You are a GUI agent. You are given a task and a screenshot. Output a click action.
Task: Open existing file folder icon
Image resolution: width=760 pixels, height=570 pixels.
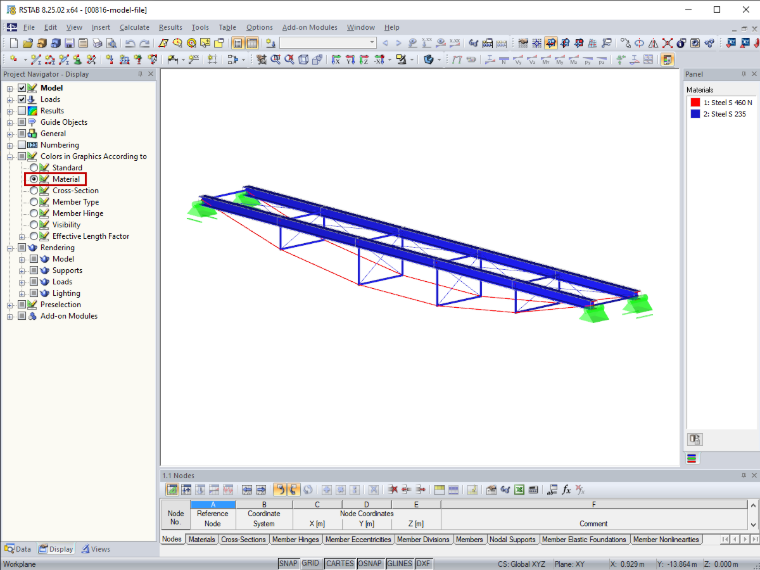[28, 44]
